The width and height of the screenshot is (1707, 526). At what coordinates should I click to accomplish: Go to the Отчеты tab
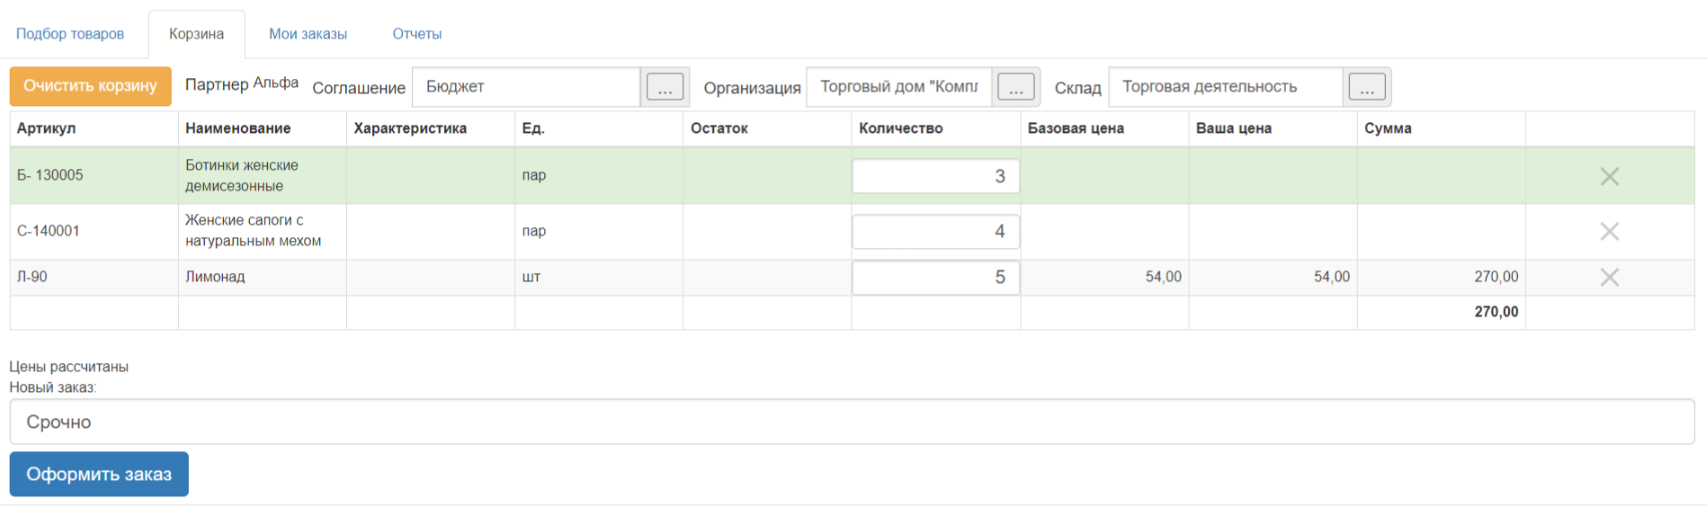[x=417, y=34]
